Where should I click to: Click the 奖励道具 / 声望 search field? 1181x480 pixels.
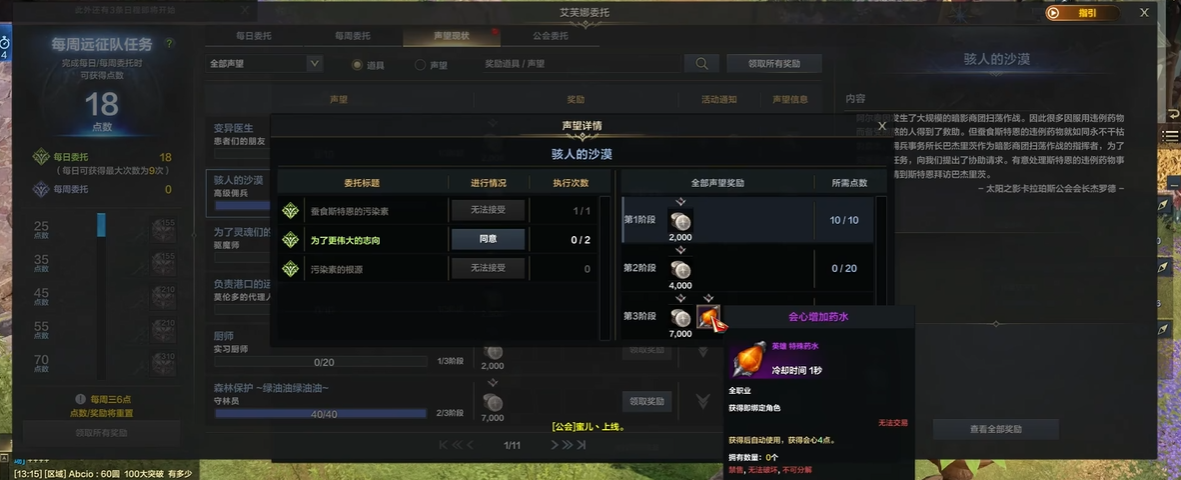click(580, 64)
